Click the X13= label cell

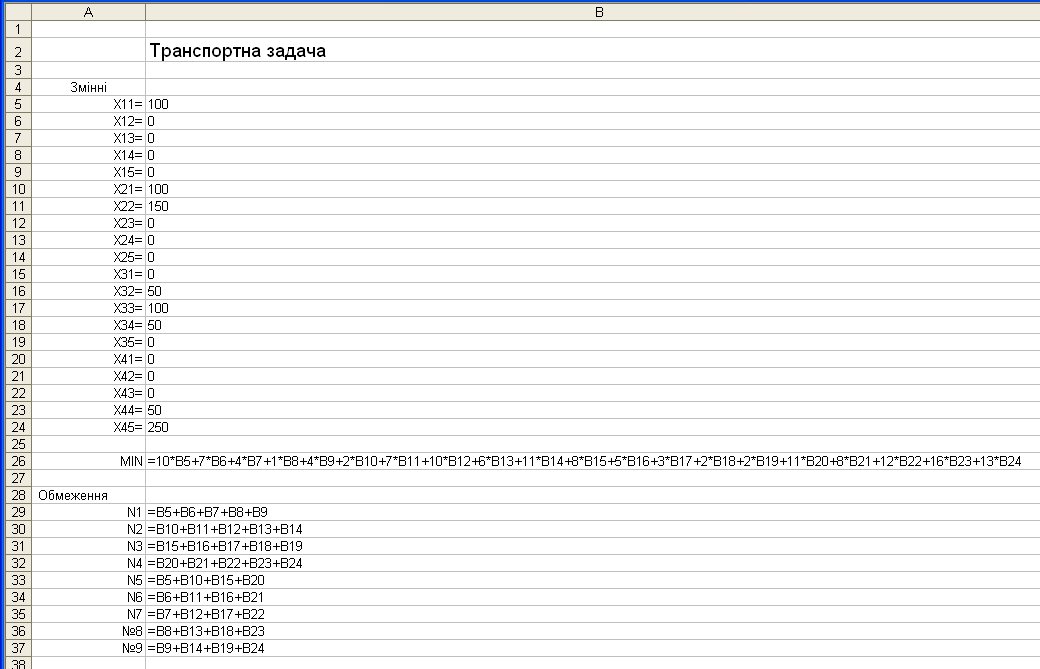88,138
